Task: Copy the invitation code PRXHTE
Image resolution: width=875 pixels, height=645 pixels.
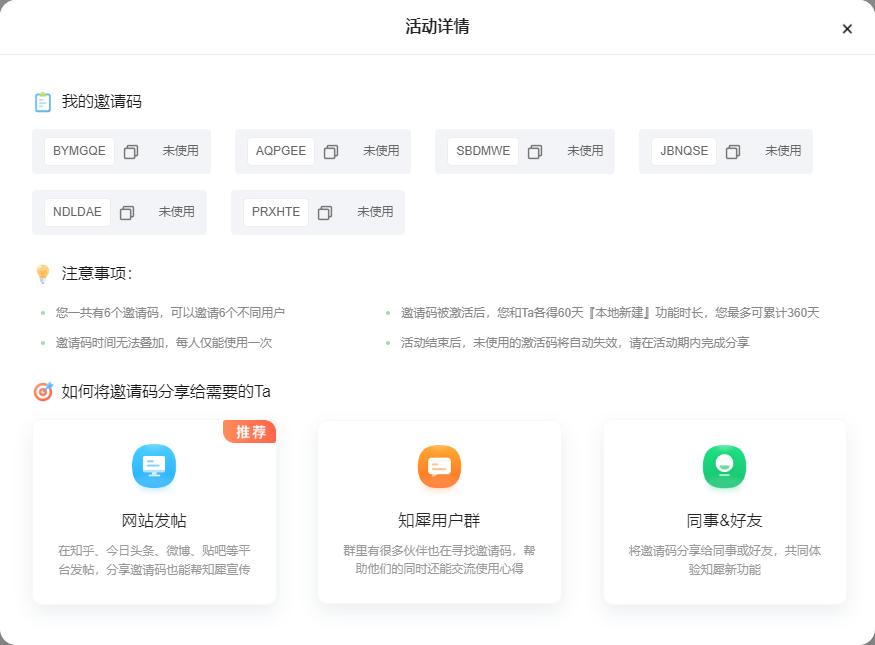Action: [324, 212]
